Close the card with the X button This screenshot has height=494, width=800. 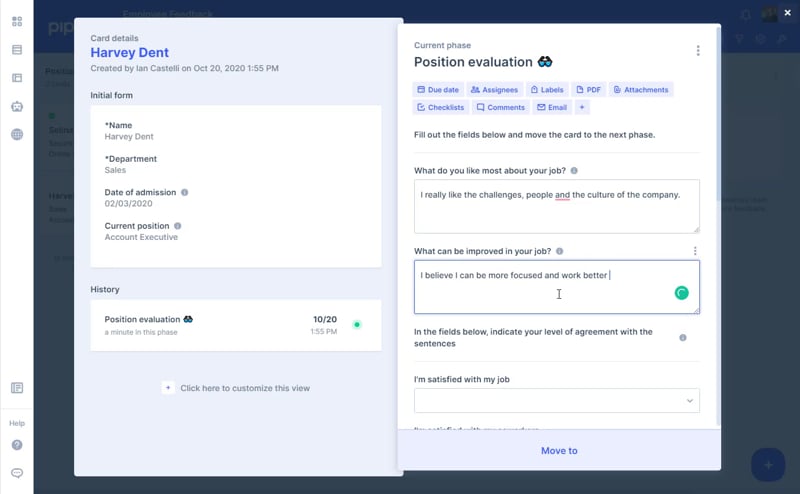(x=787, y=12)
